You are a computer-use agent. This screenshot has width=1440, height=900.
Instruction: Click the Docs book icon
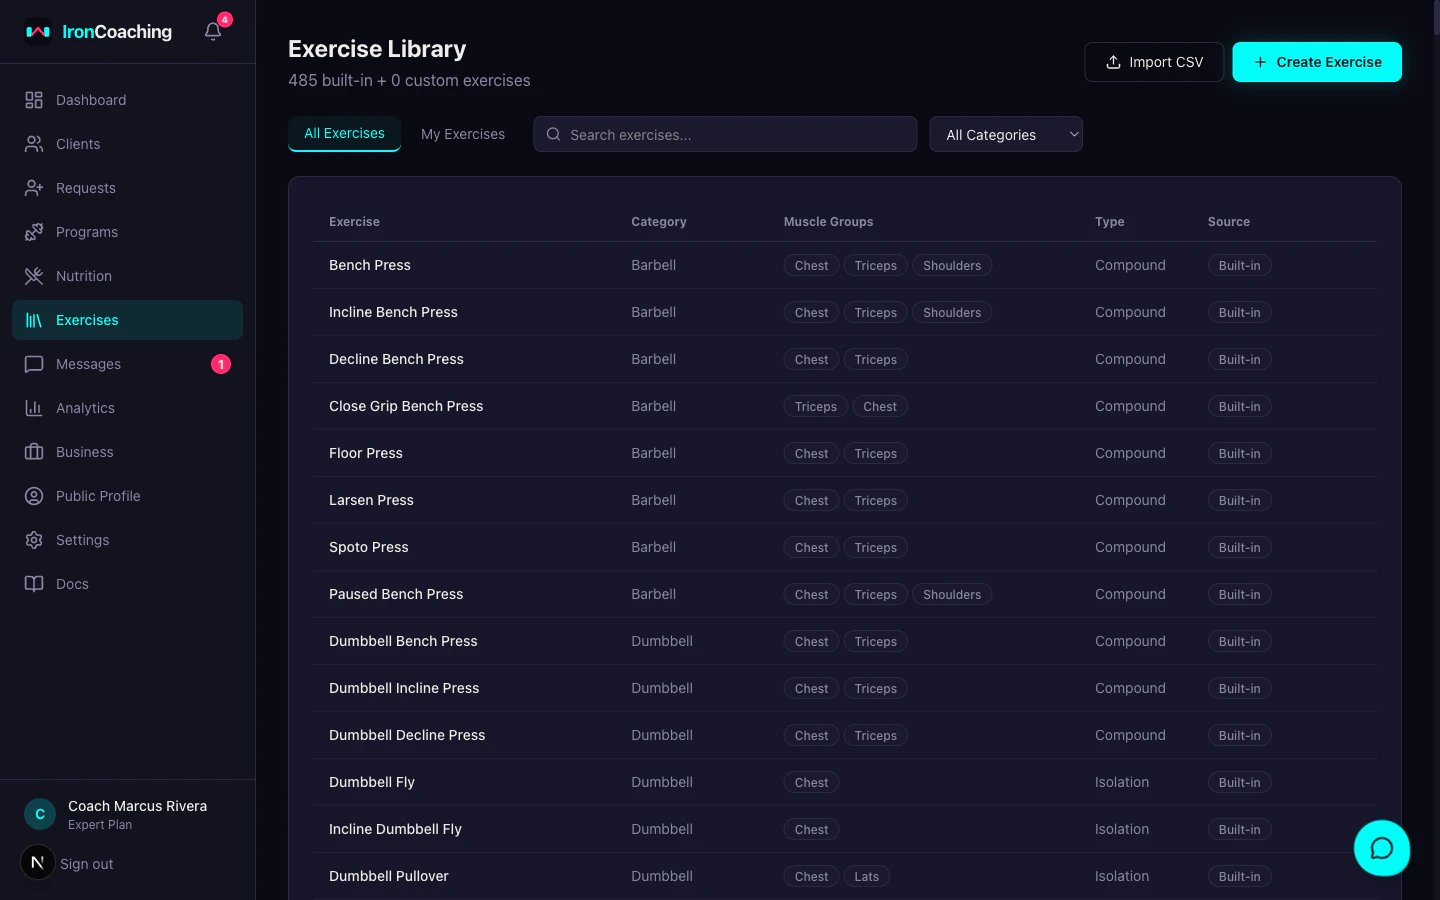(34, 584)
